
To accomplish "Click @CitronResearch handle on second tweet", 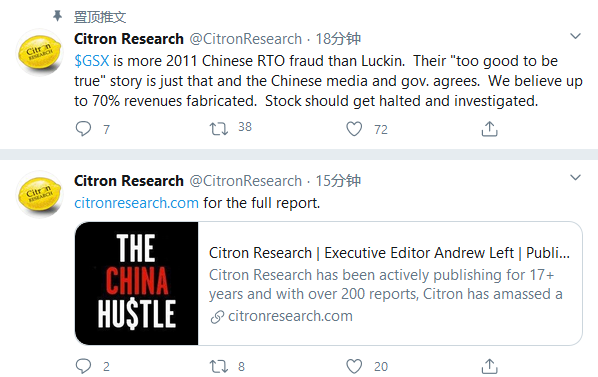I will click(246, 181).
